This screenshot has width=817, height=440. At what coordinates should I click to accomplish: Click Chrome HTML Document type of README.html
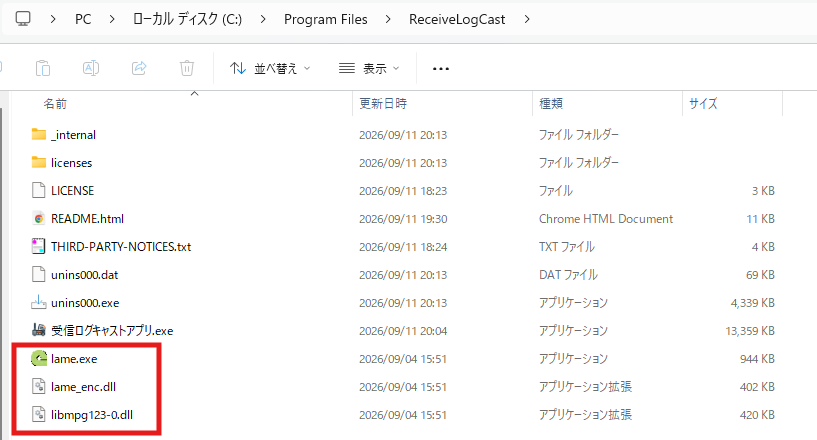click(606, 219)
